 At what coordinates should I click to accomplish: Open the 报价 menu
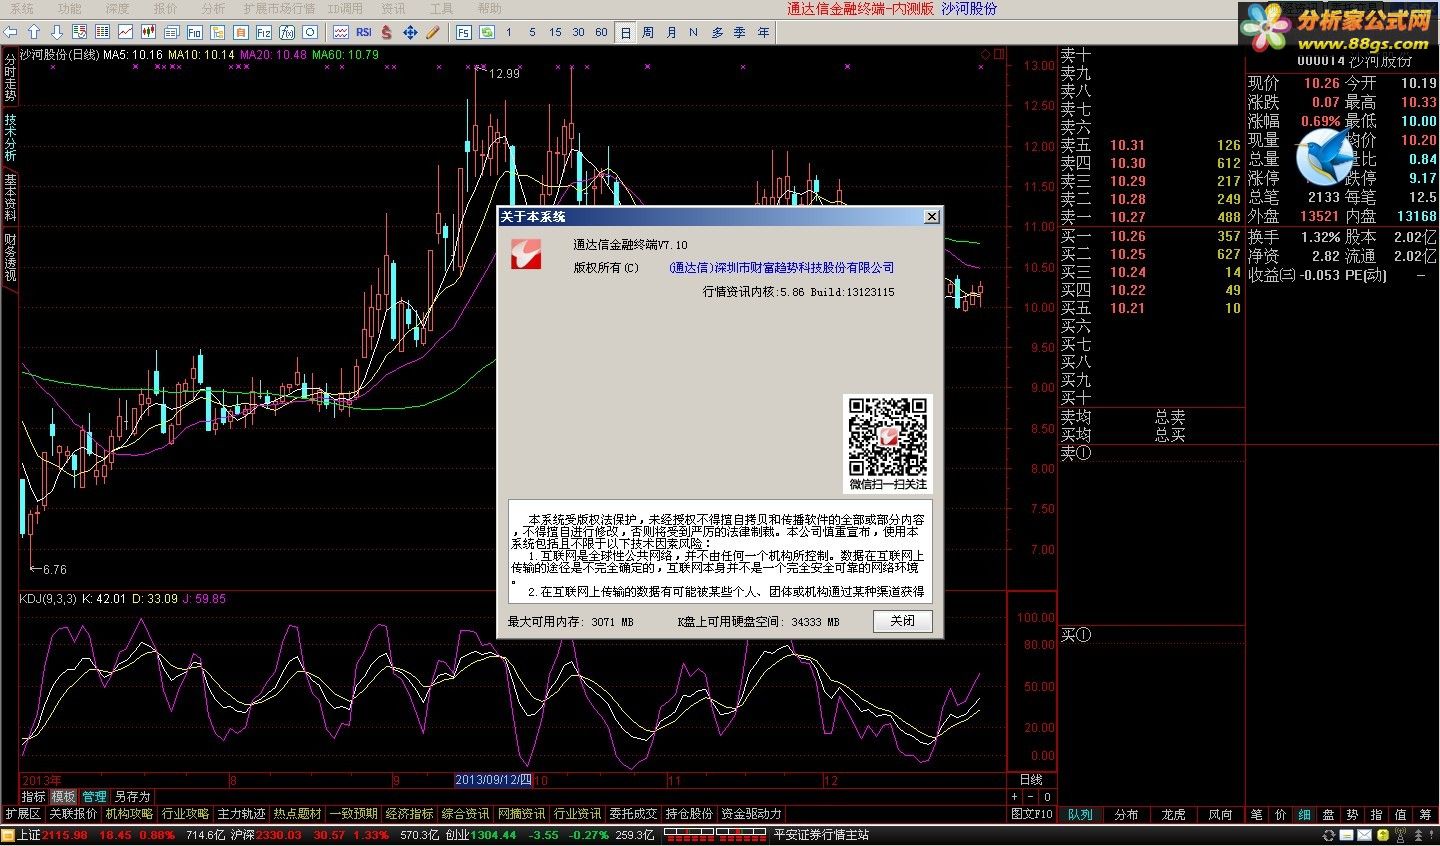tap(165, 9)
